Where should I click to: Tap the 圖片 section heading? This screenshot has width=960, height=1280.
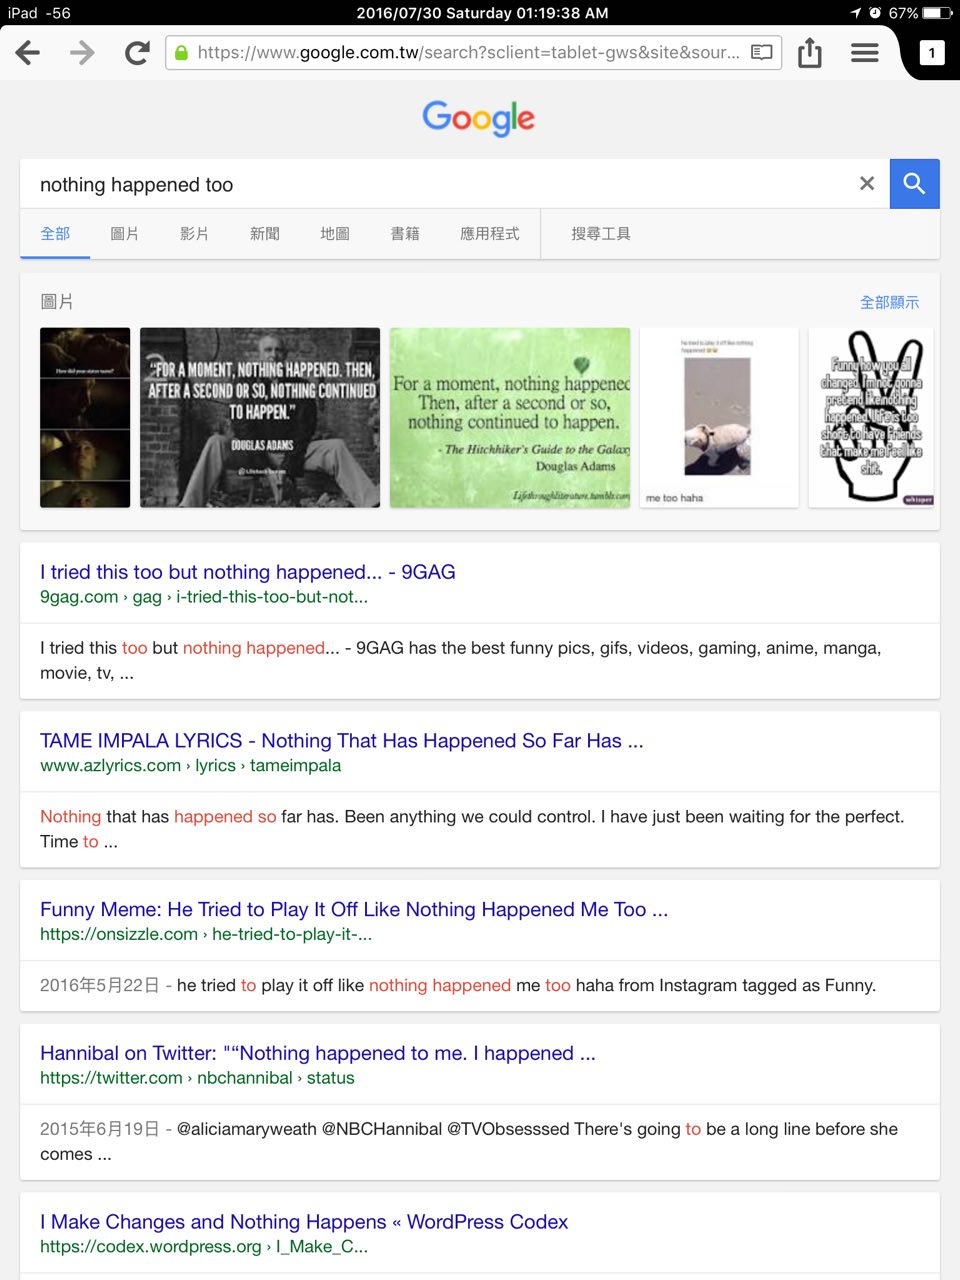point(57,302)
